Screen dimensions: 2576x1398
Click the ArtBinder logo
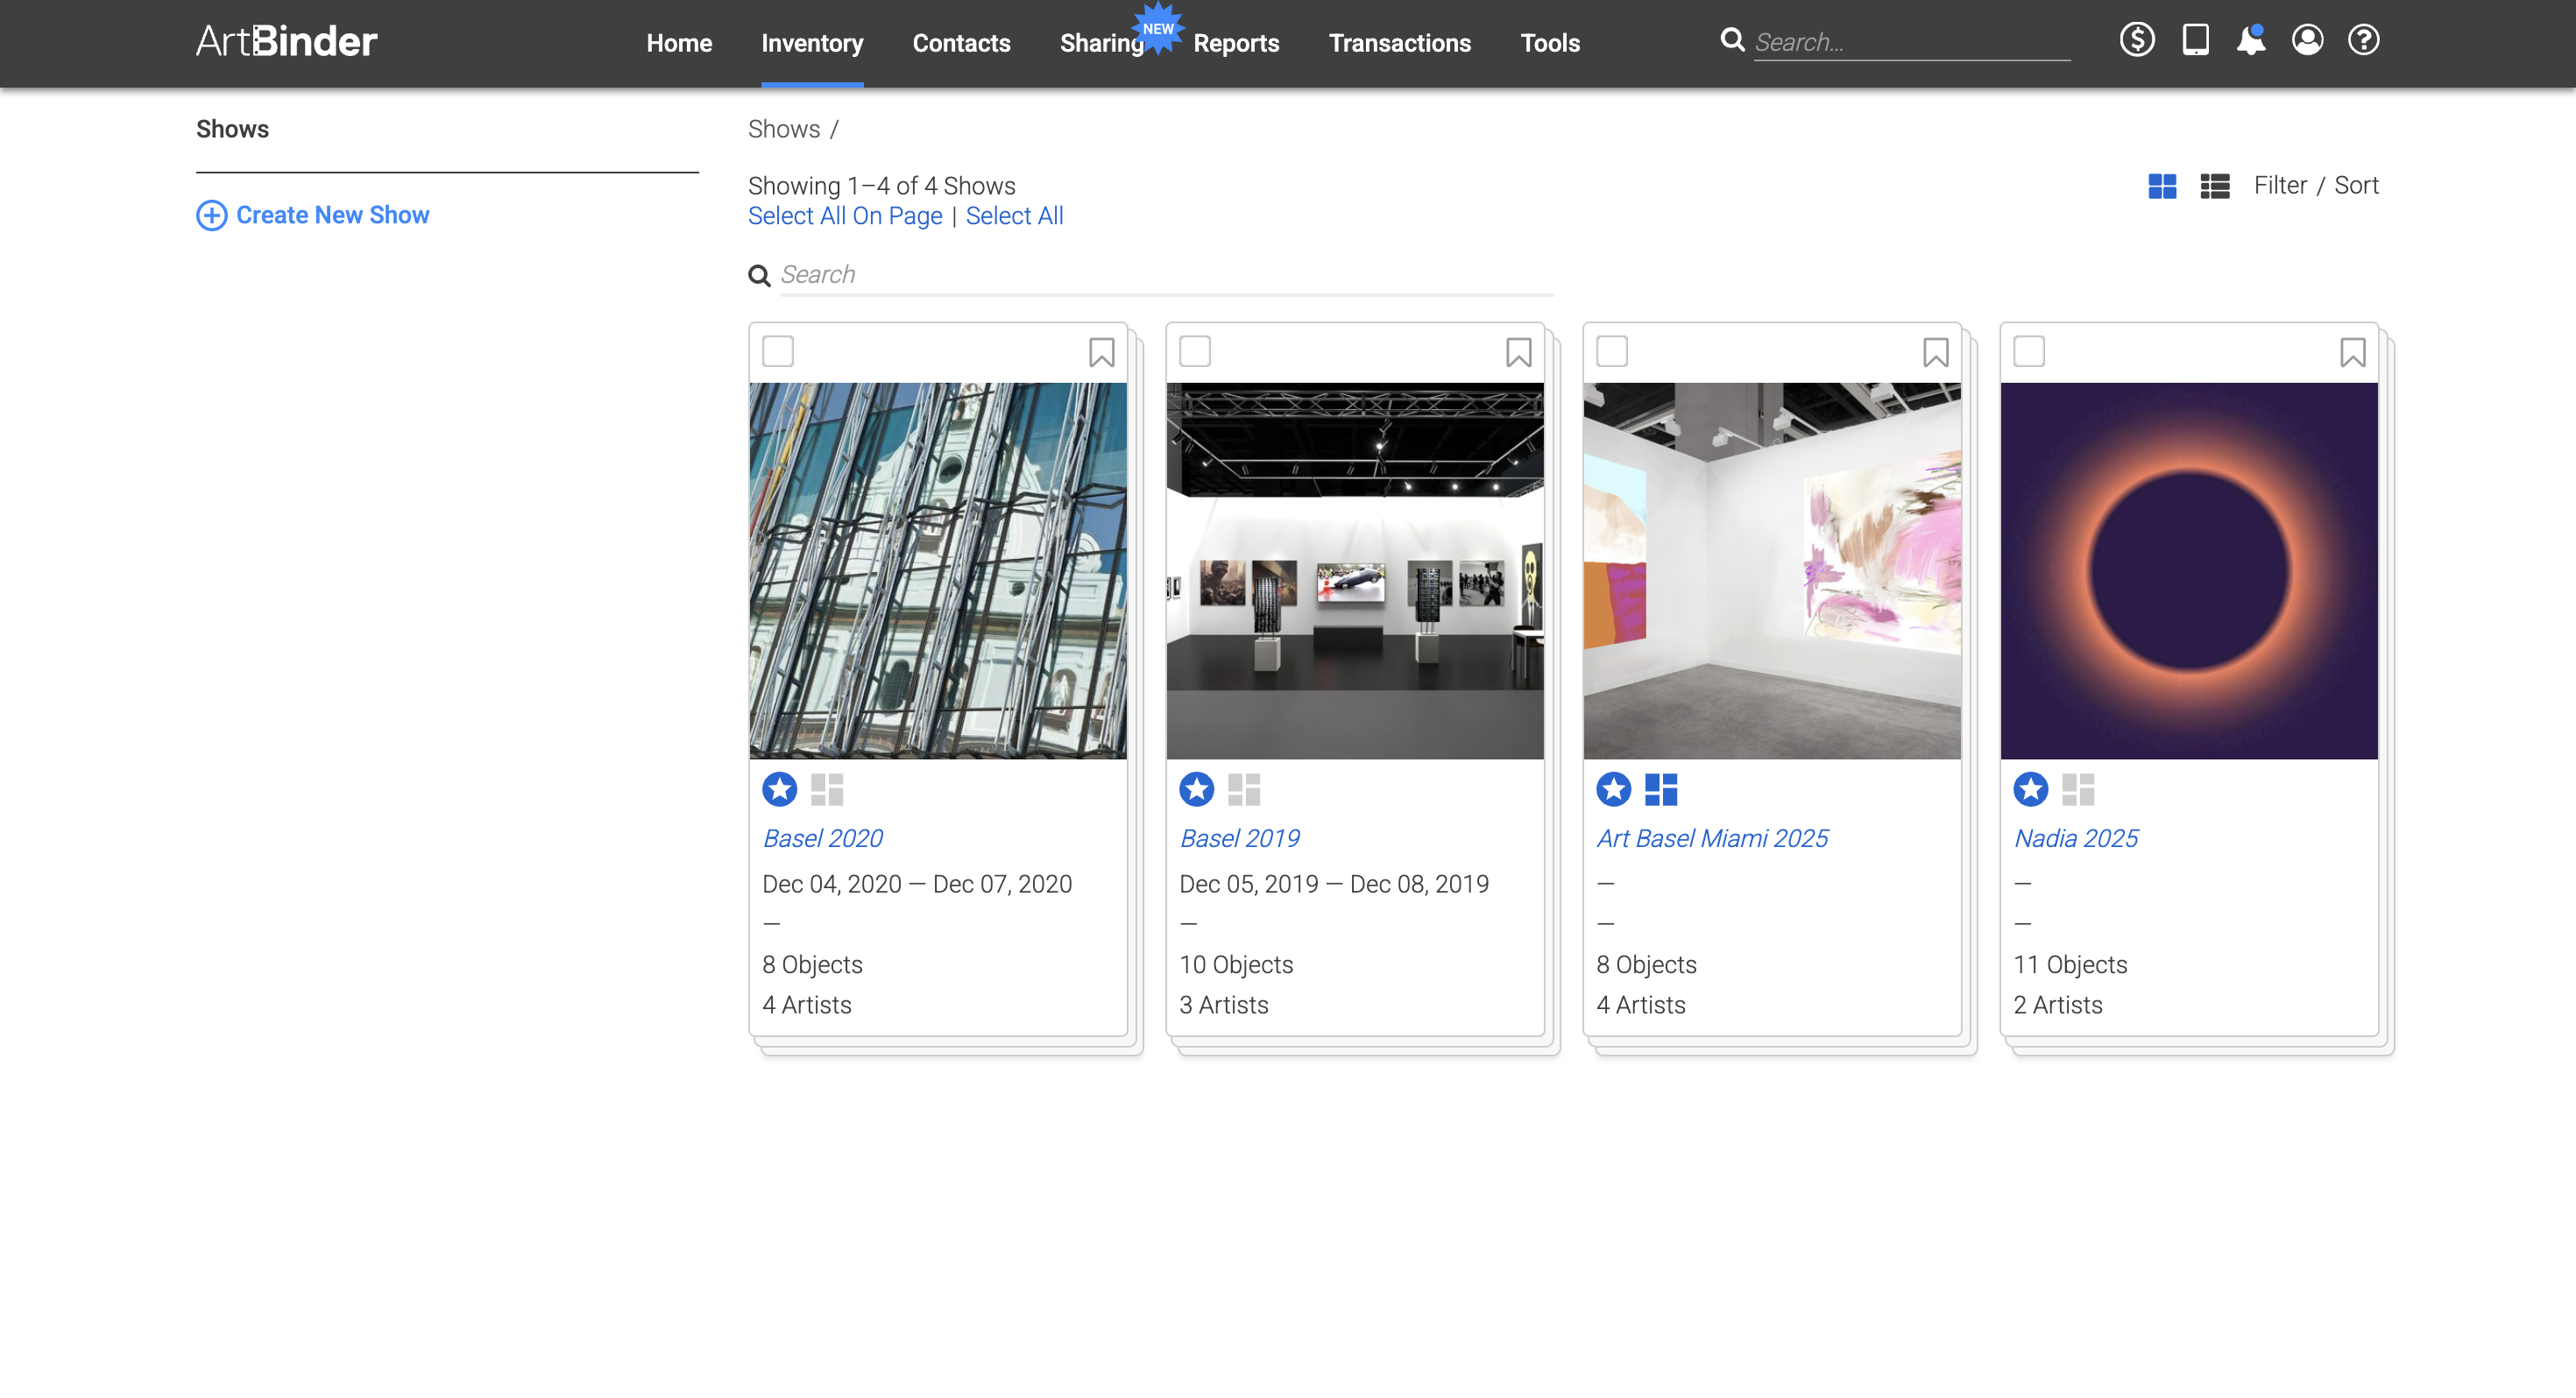286,41
